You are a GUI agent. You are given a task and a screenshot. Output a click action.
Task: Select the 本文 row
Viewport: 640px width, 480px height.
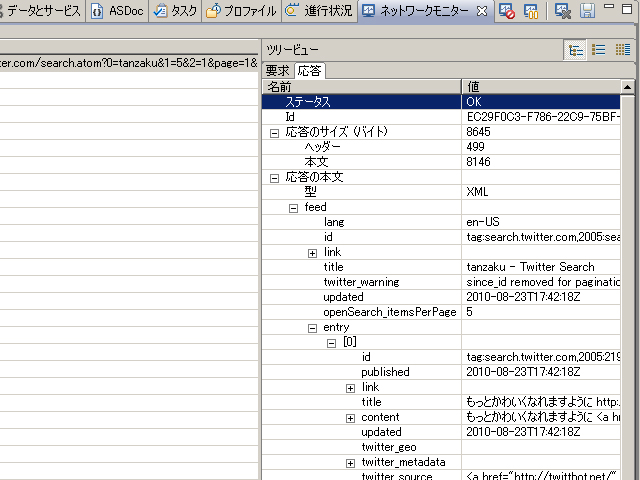click(x=441, y=162)
